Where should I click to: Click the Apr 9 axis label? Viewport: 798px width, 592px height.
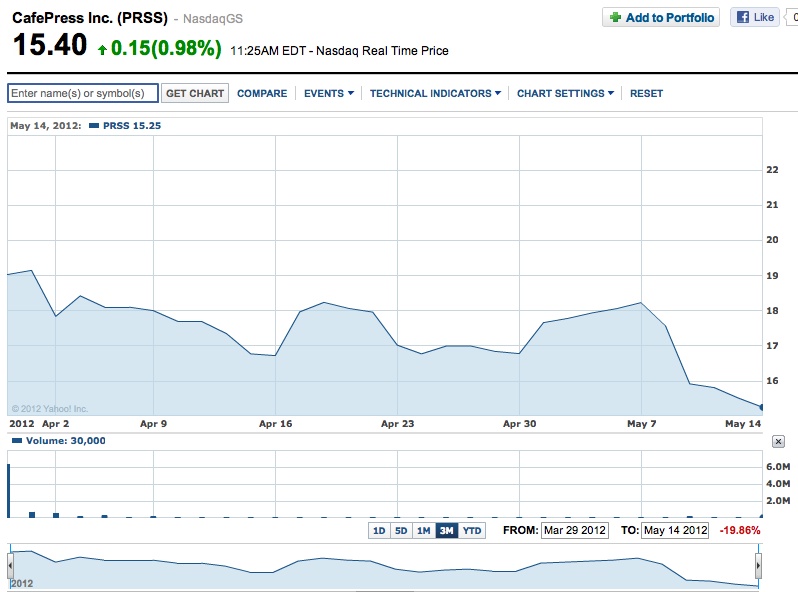153,424
